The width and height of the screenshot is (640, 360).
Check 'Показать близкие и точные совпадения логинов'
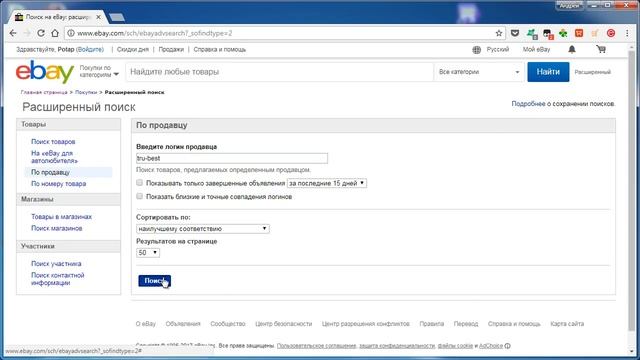(x=140, y=196)
